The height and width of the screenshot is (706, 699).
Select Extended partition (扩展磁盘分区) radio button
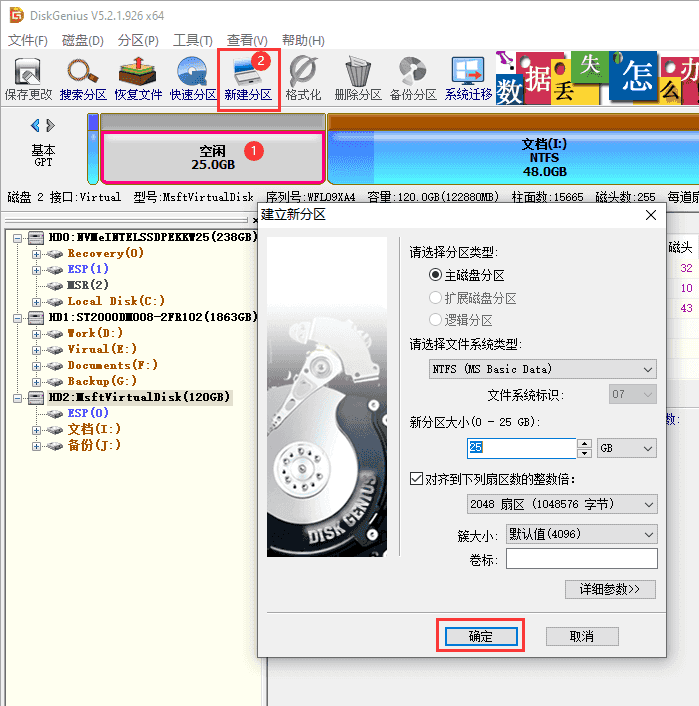pos(435,298)
